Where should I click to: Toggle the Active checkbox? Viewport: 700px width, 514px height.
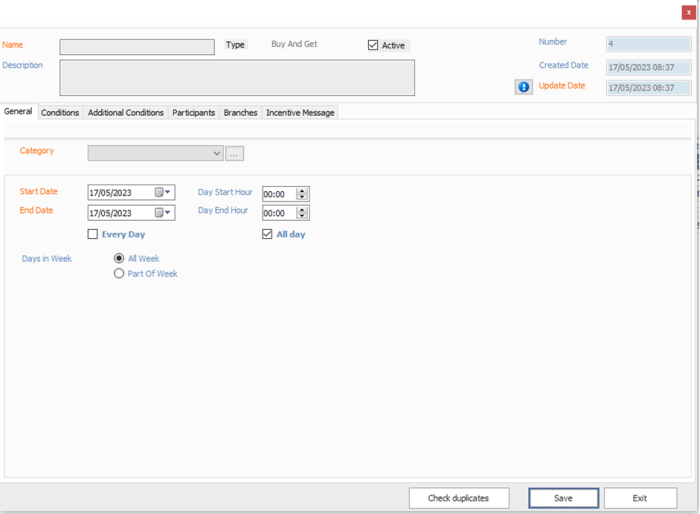point(373,45)
